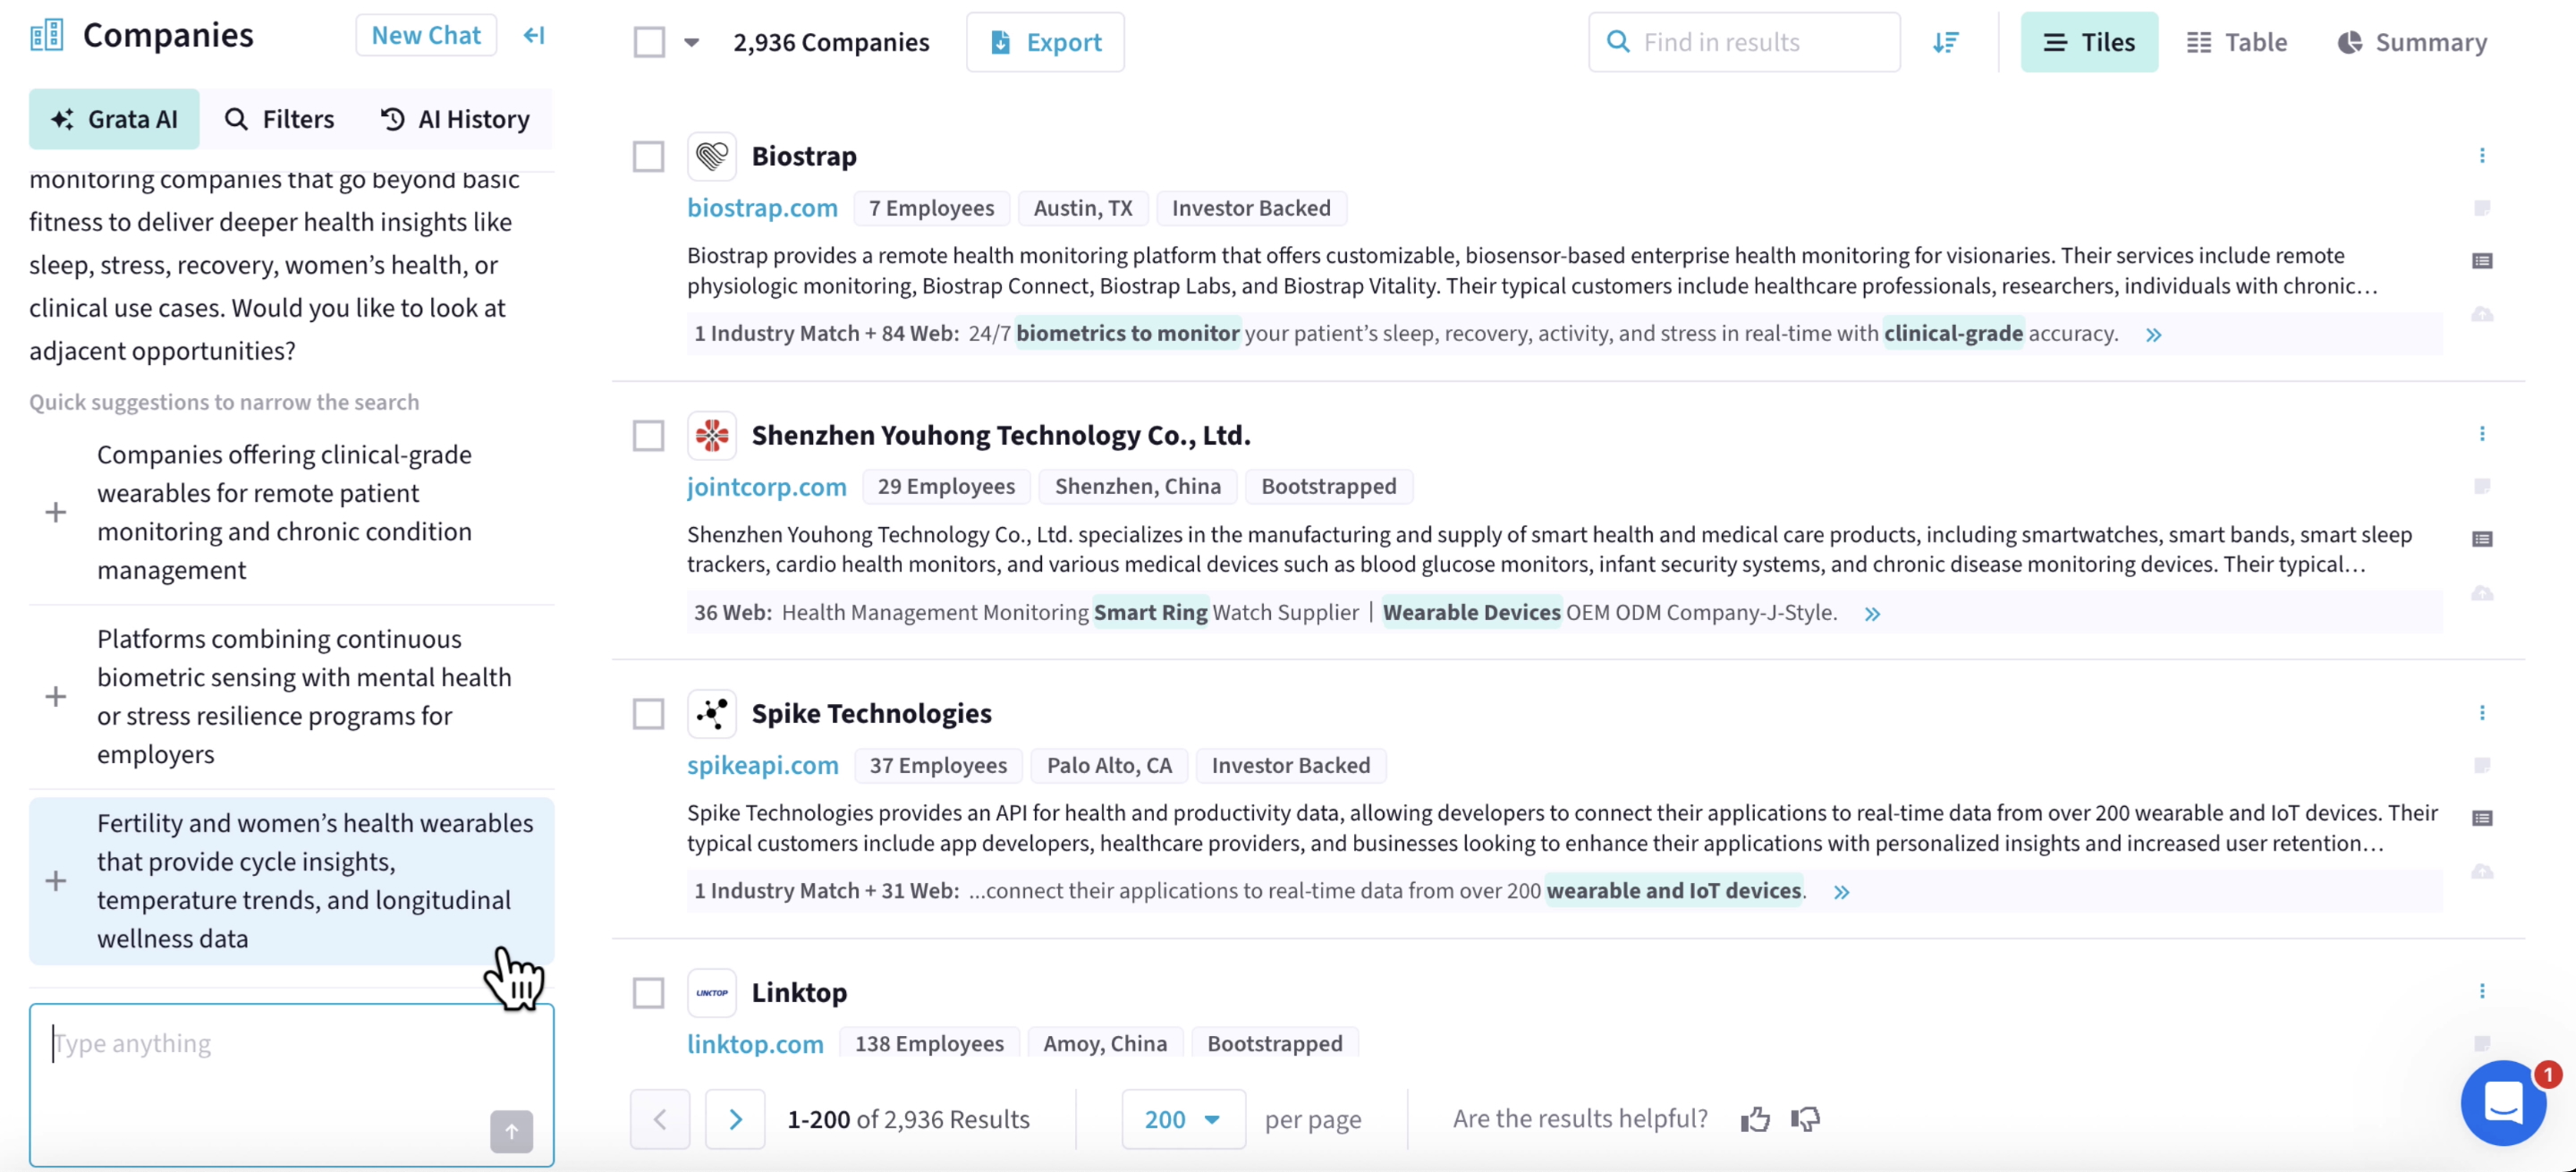
Task: Expand Biostrap's web match snippet
Action: tap(2154, 334)
